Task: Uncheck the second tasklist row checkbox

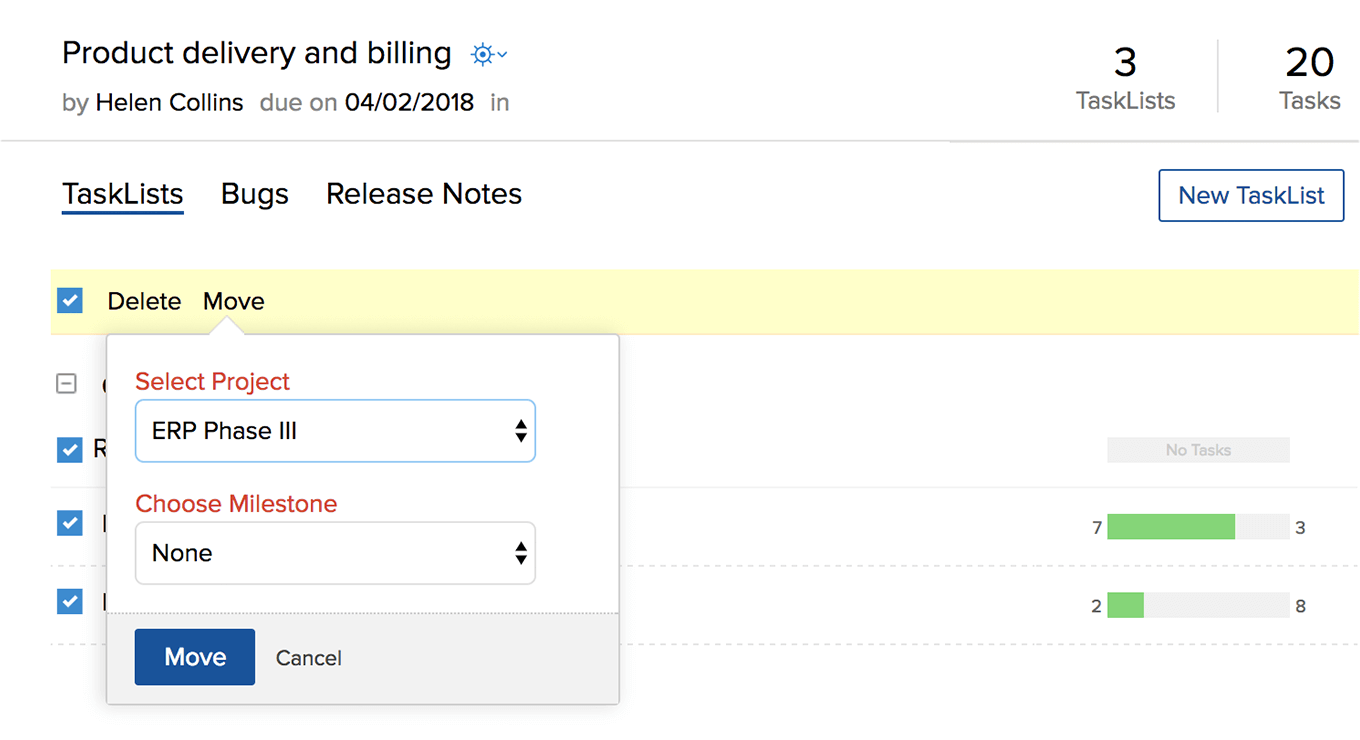Action: (x=70, y=522)
